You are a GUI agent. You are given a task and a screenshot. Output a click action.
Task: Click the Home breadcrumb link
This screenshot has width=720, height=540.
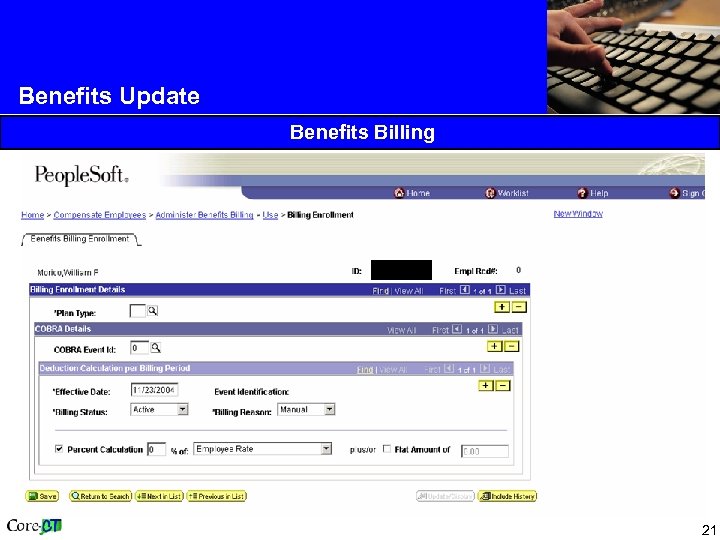[33, 215]
